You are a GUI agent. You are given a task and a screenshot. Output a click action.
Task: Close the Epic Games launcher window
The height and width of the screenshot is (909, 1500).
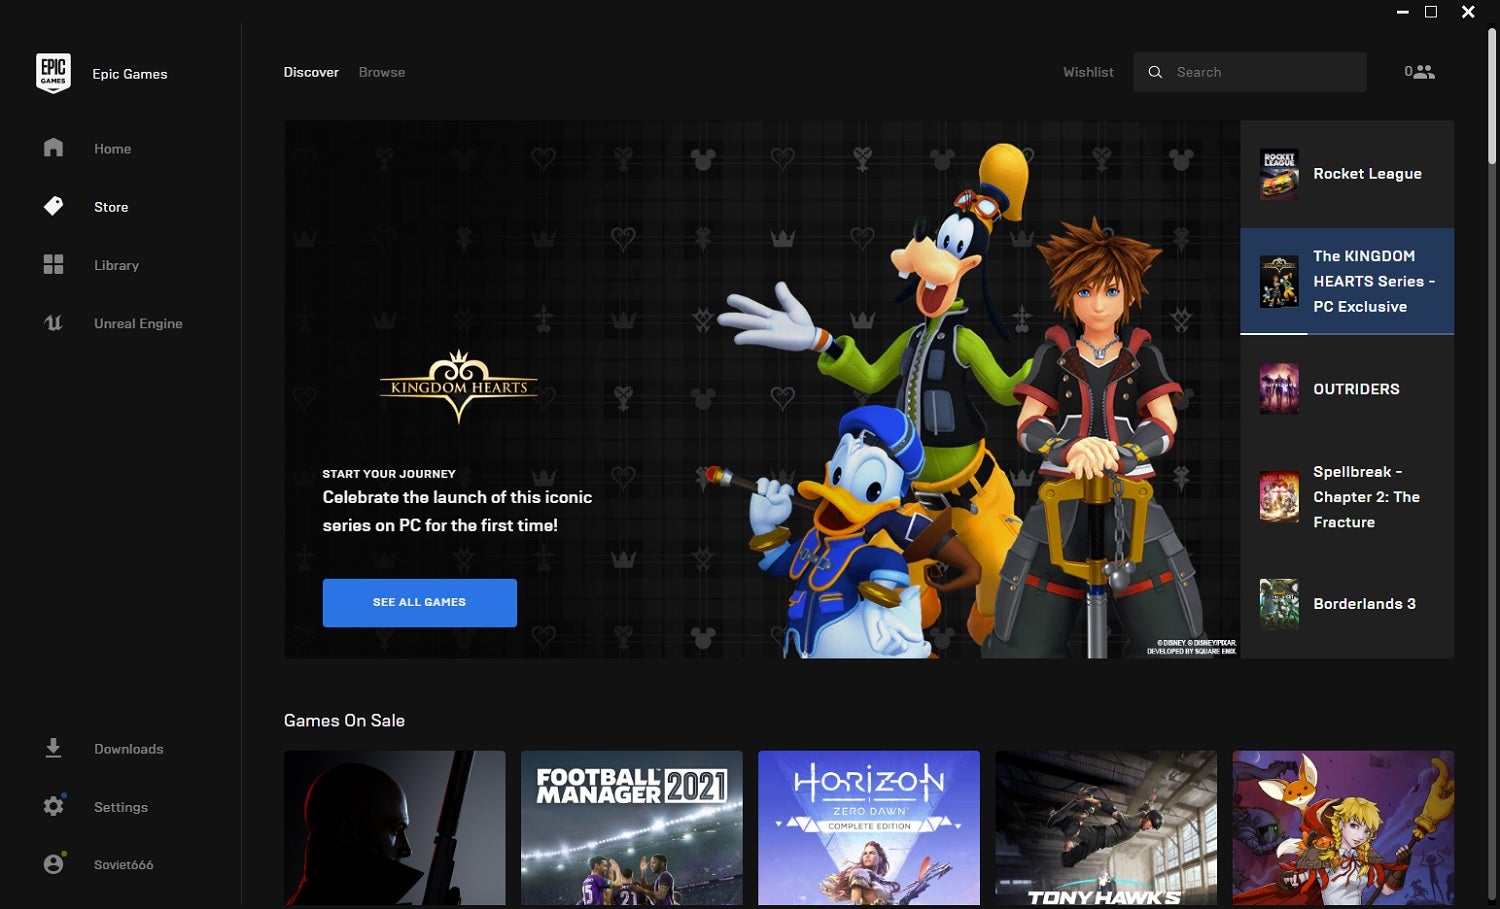1468,12
